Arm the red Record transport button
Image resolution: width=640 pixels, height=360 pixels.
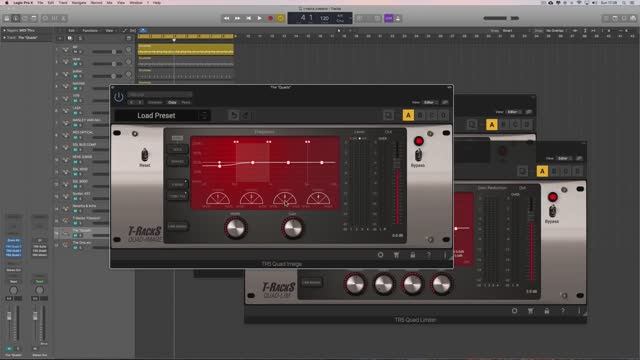click(x=270, y=18)
